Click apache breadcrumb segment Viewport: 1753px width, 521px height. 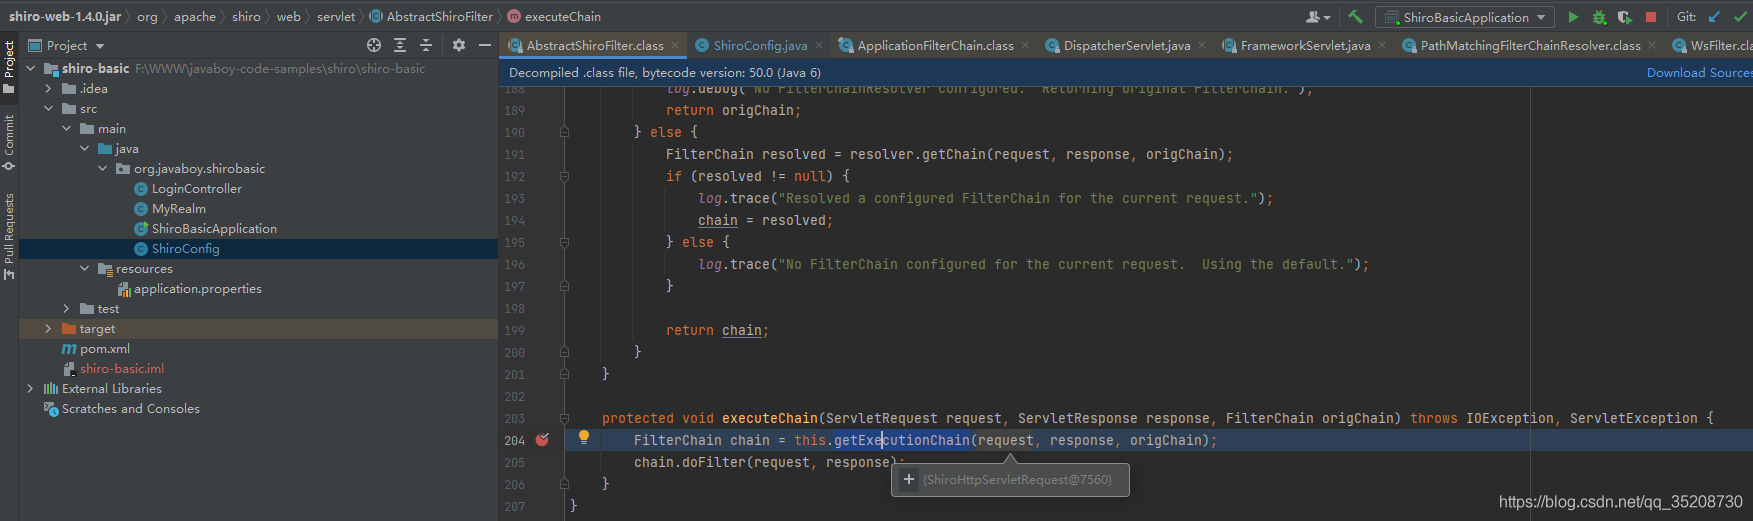tap(195, 17)
